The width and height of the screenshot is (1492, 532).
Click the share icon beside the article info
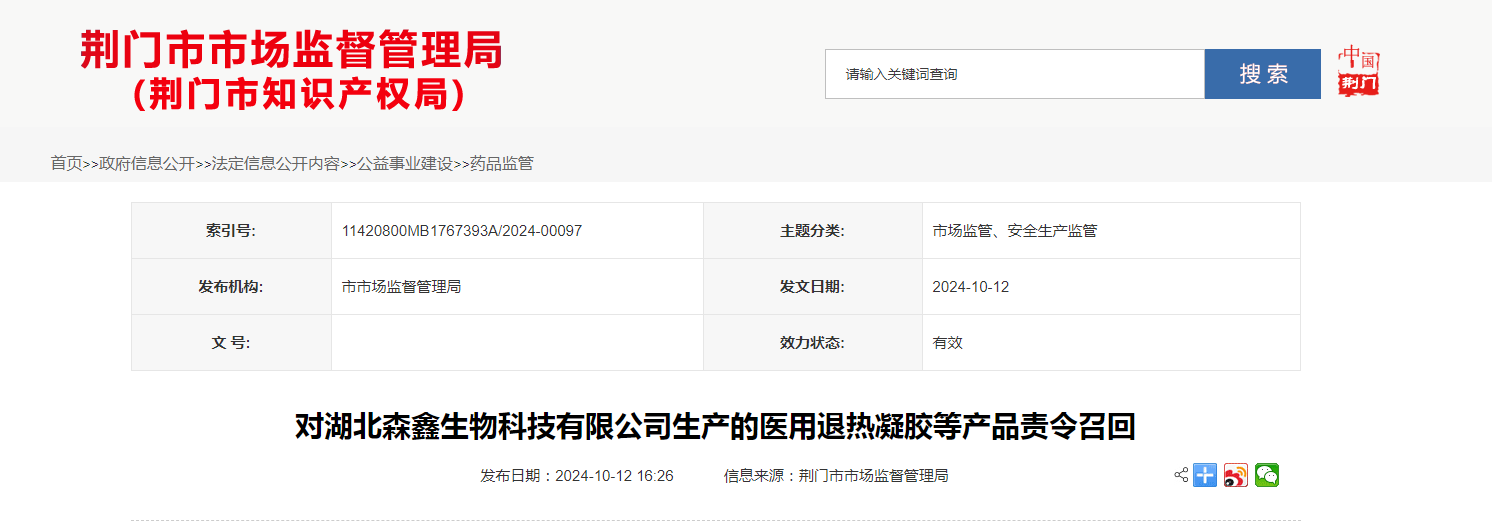1181,475
